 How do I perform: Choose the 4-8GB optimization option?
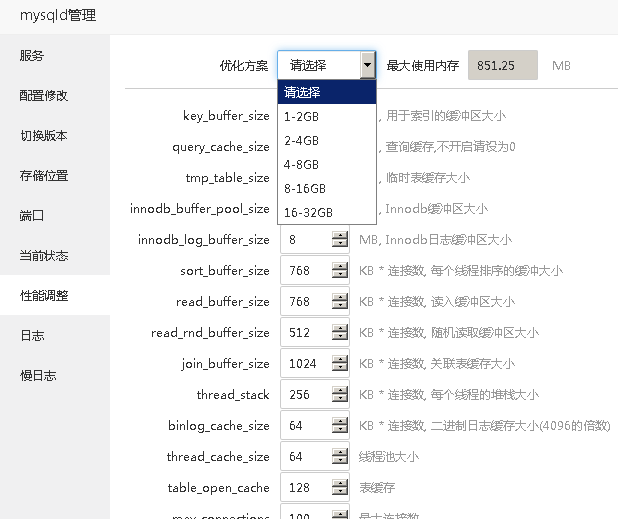[x=327, y=164]
